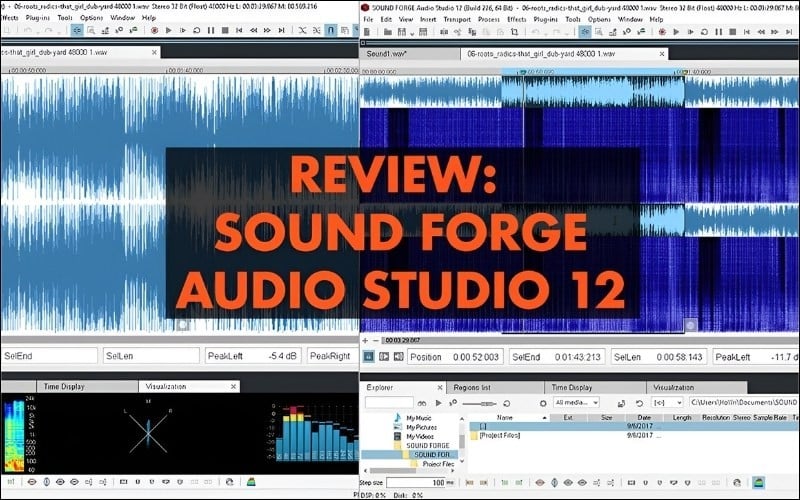Open the Process menu
The height and width of the screenshot is (500, 800).
[x=489, y=19]
